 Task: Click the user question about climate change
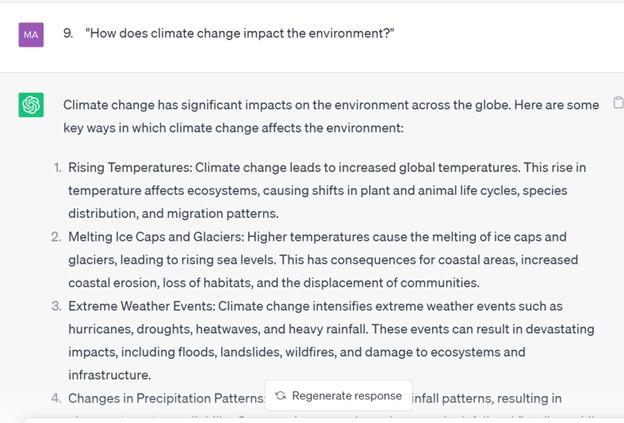click(240, 34)
